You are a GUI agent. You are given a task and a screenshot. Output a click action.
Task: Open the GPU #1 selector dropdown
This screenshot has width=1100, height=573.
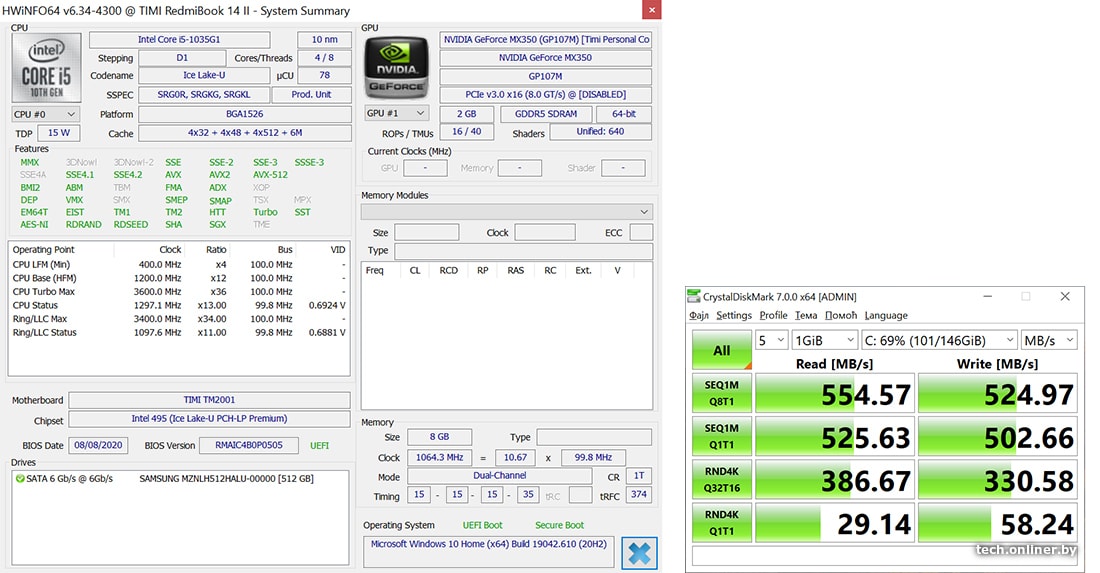(396, 113)
